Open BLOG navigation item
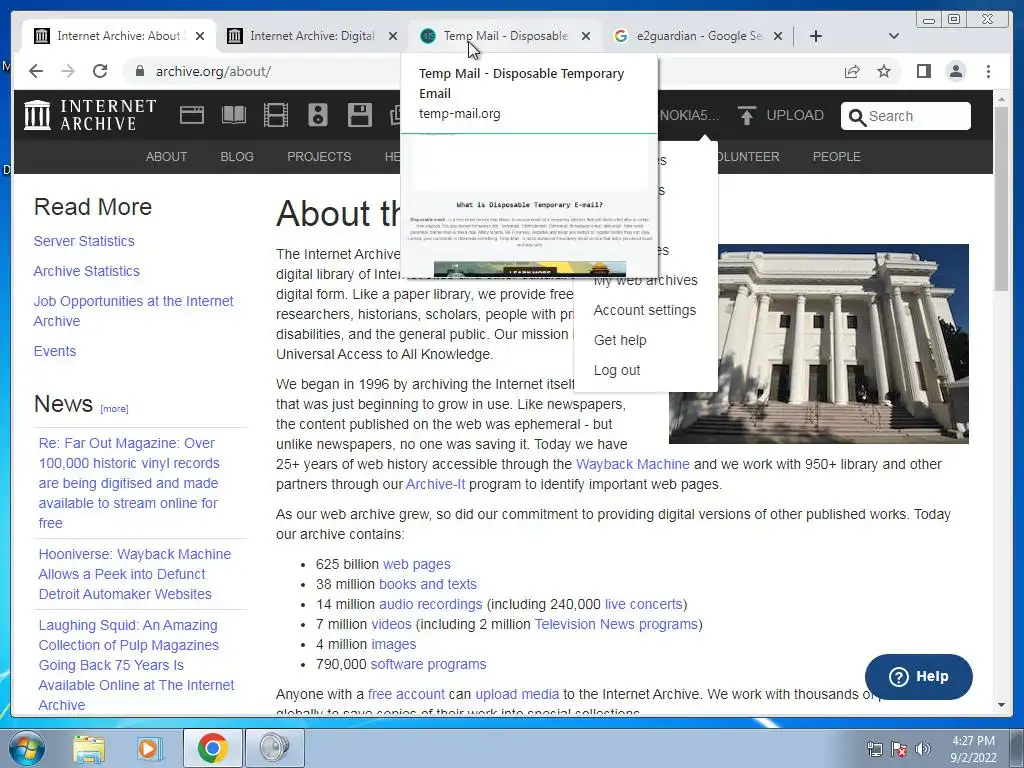Image resolution: width=1024 pixels, height=768 pixels. click(237, 157)
